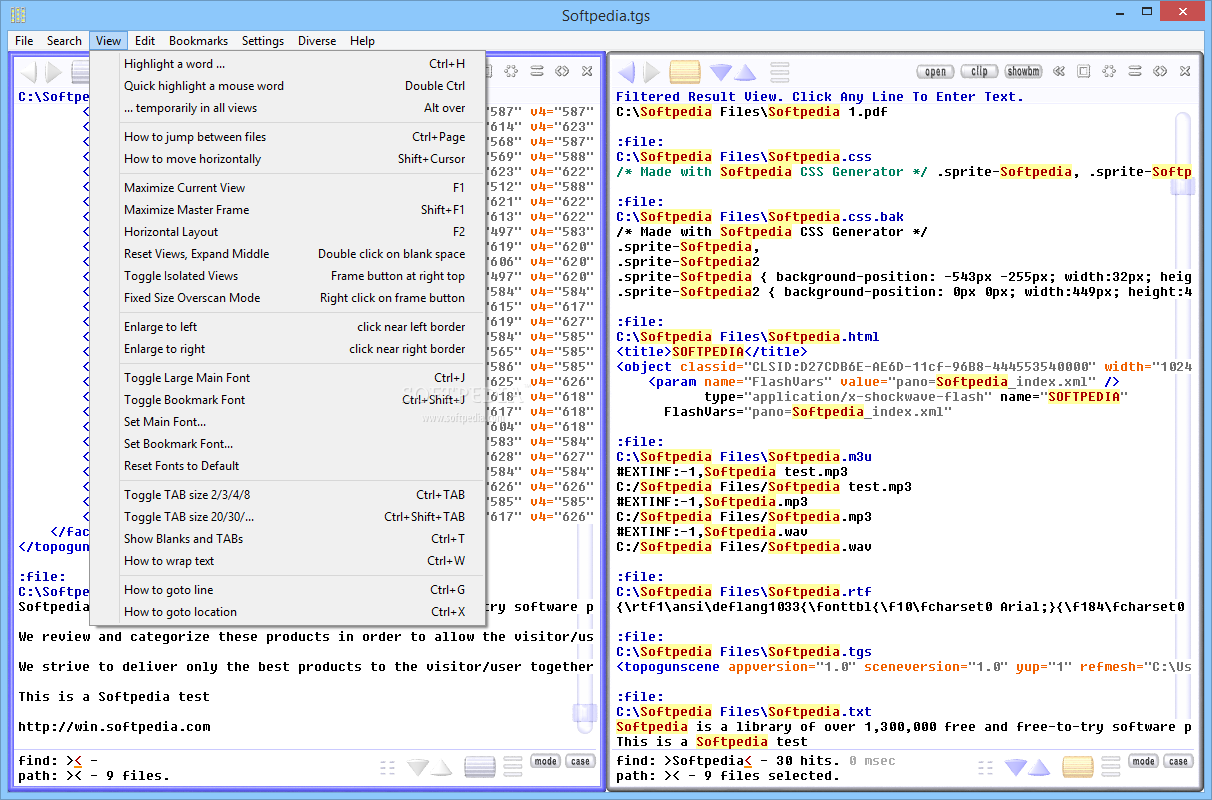The height and width of the screenshot is (800, 1212).
Task: Click the blue up triangle in right view toolbar
Action: 744,72
